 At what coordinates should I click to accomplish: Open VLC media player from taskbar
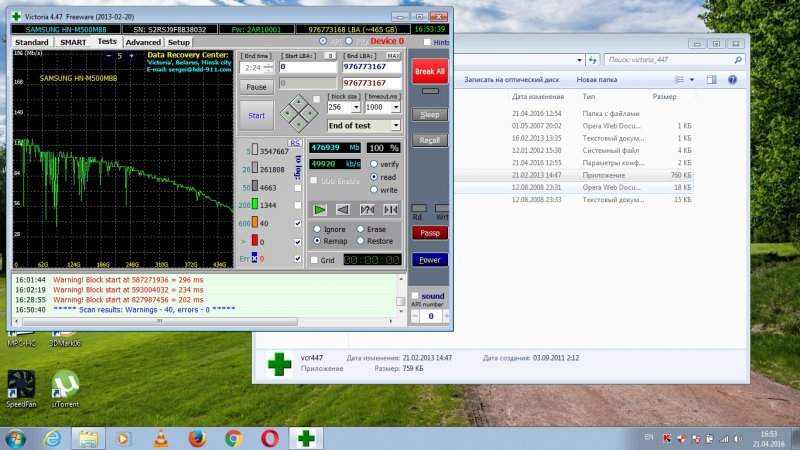coord(160,438)
